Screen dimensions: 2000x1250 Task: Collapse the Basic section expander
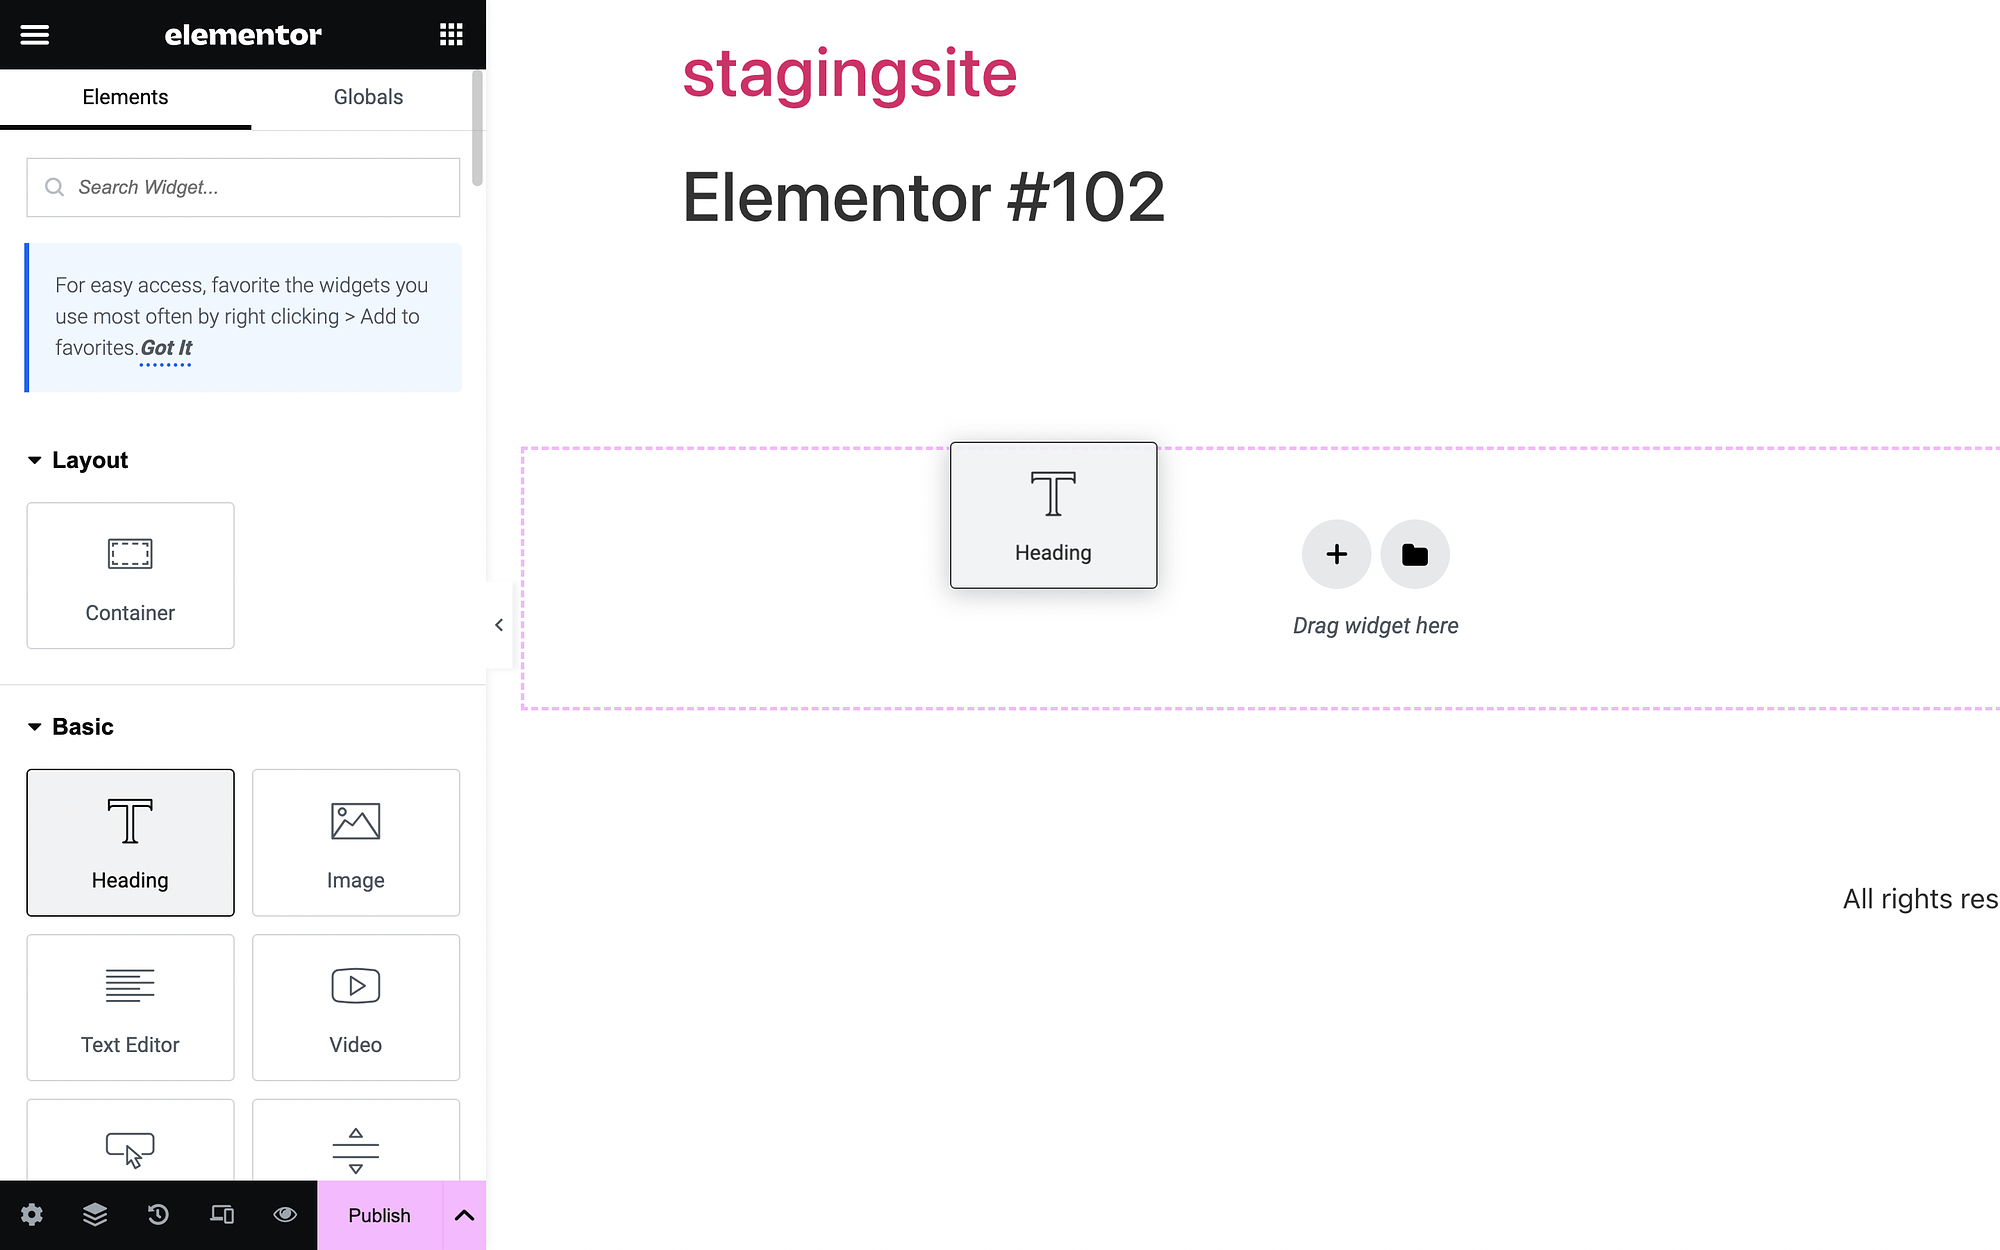pyautogui.click(x=33, y=726)
